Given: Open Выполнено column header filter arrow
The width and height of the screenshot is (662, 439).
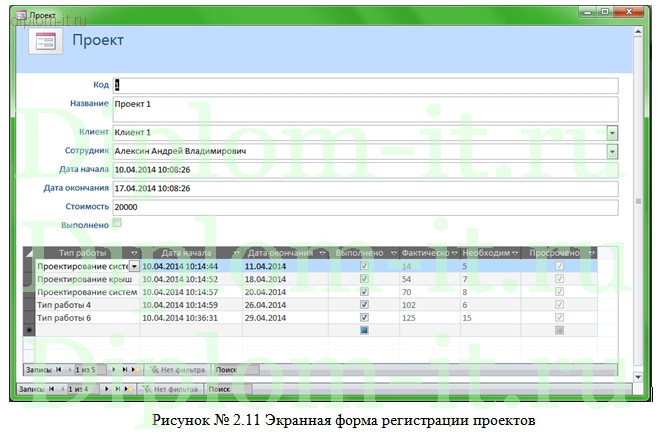Looking at the screenshot, I should coord(393,253).
